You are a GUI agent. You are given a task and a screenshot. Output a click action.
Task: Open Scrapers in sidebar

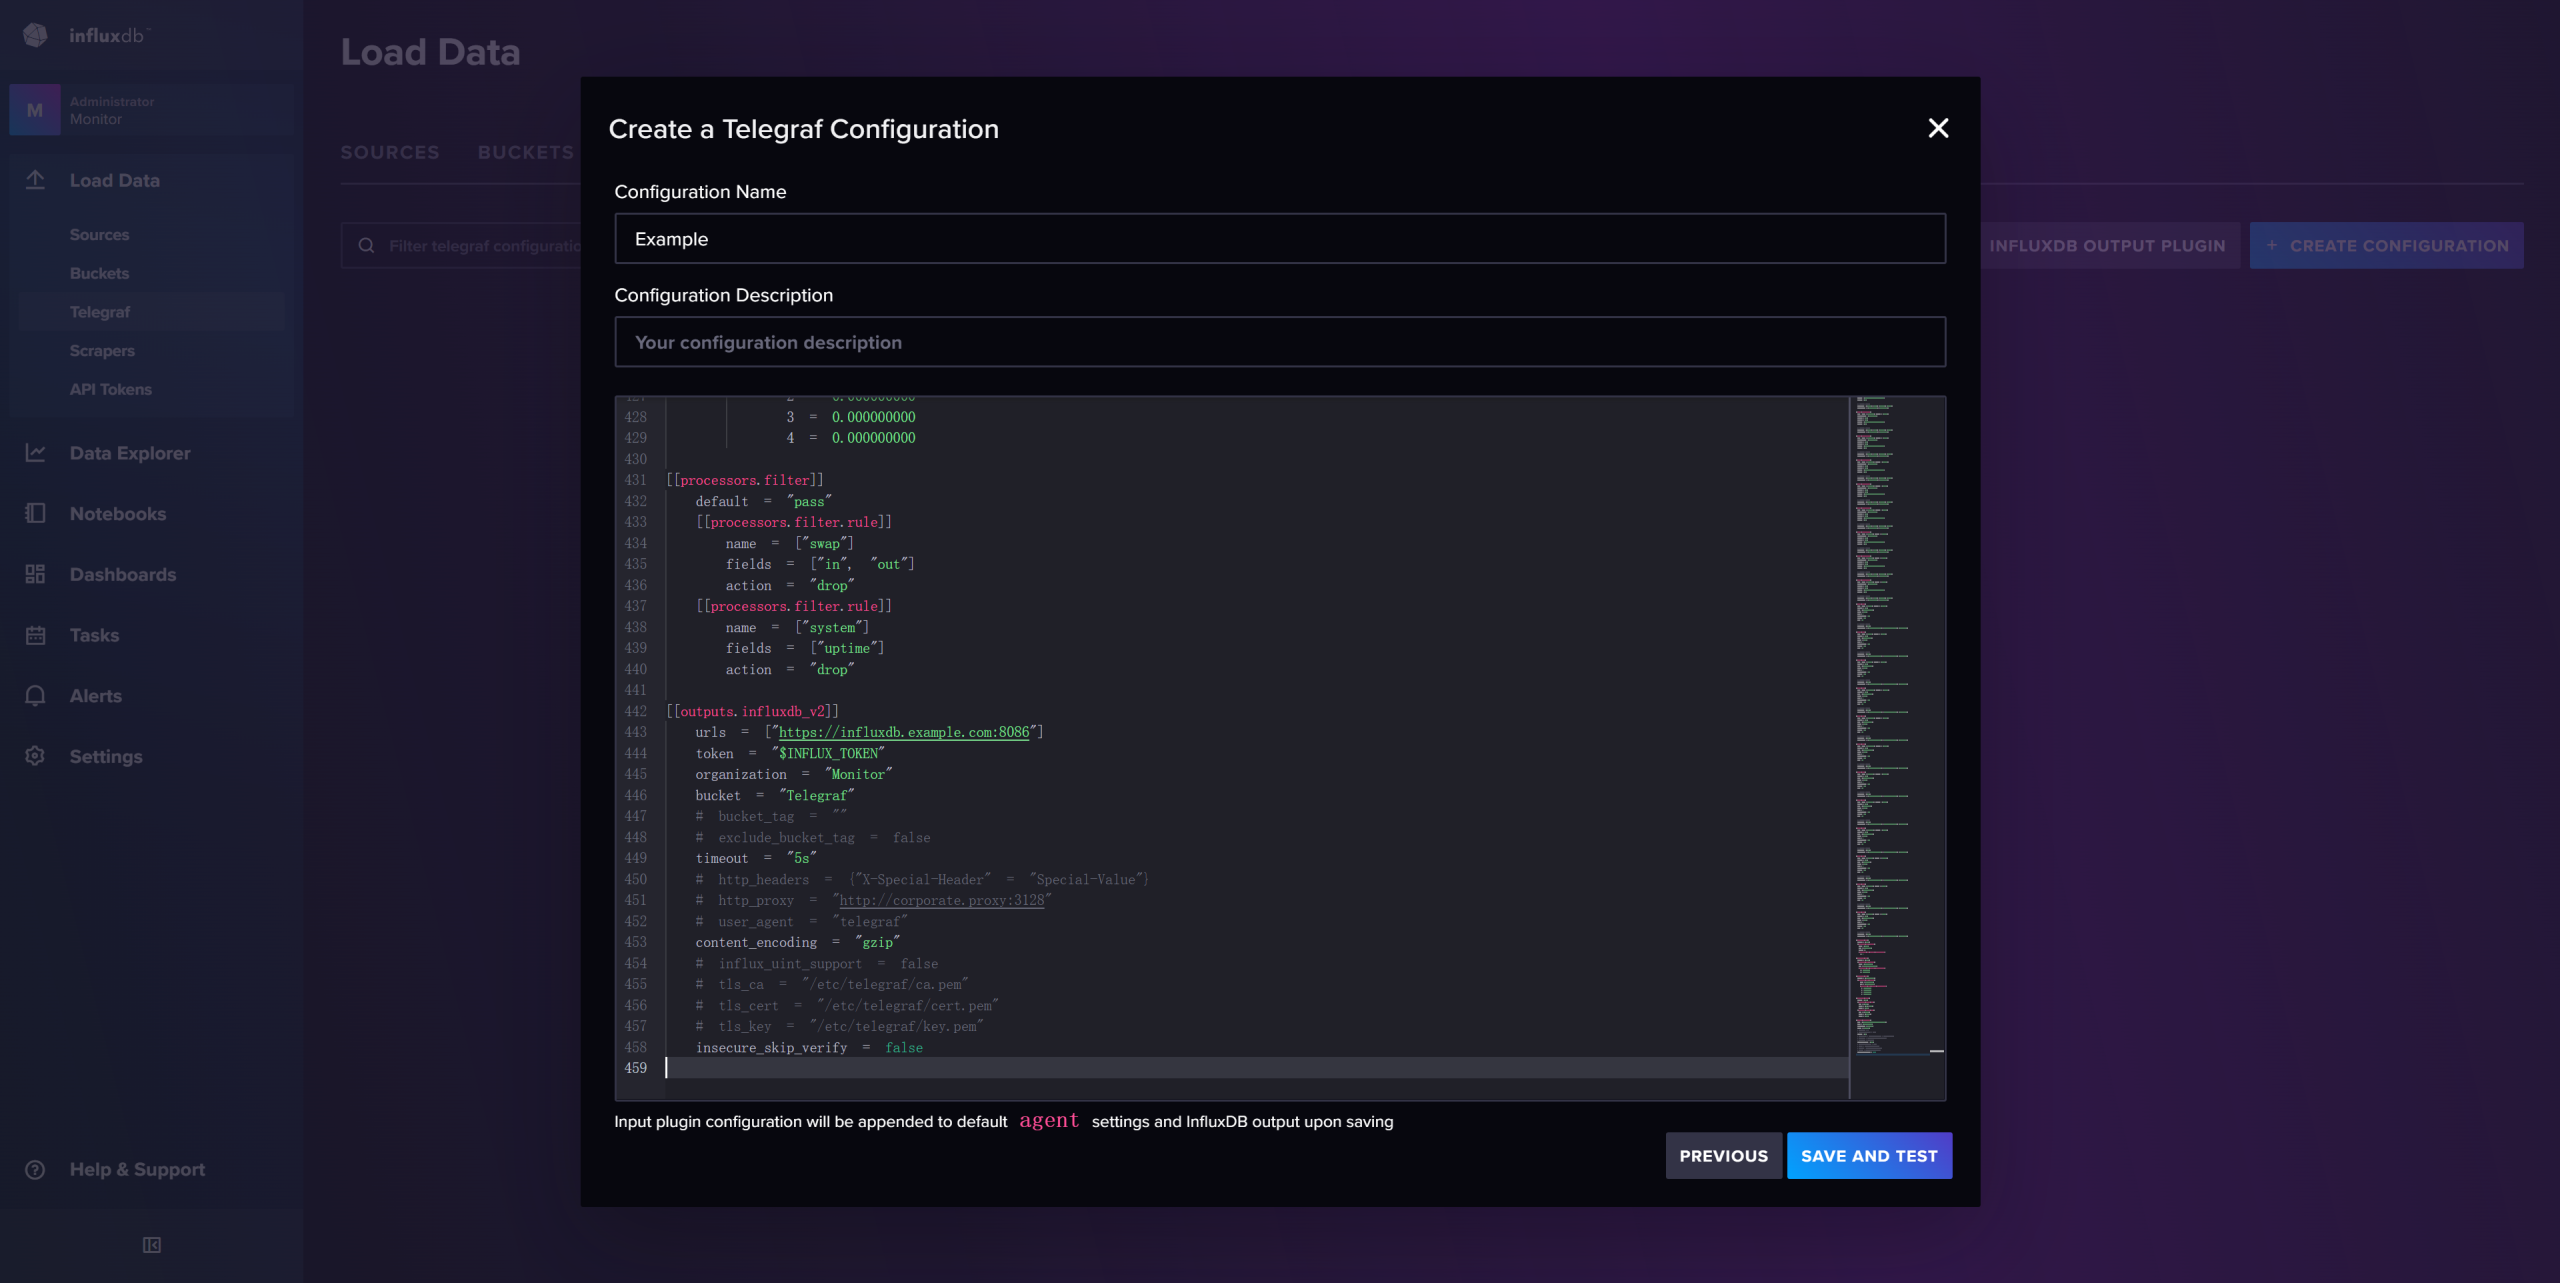(102, 351)
